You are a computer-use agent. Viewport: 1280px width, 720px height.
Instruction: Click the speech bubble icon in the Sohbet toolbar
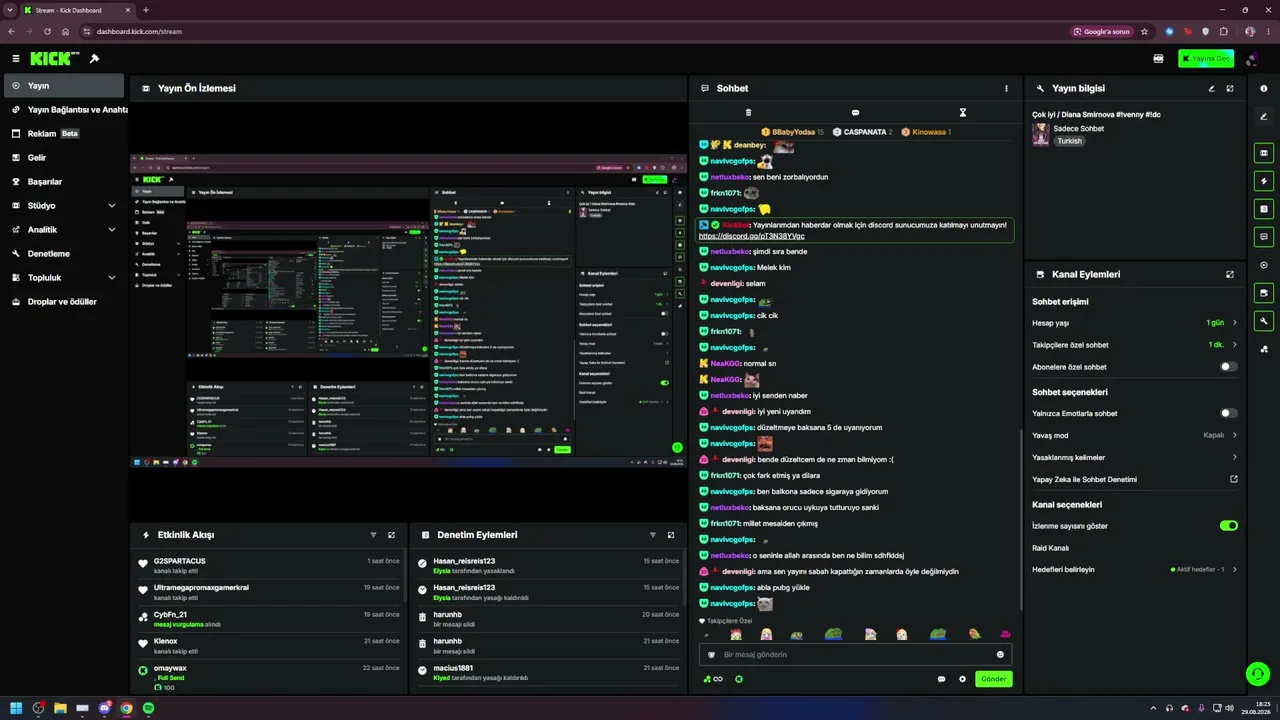(855, 113)
